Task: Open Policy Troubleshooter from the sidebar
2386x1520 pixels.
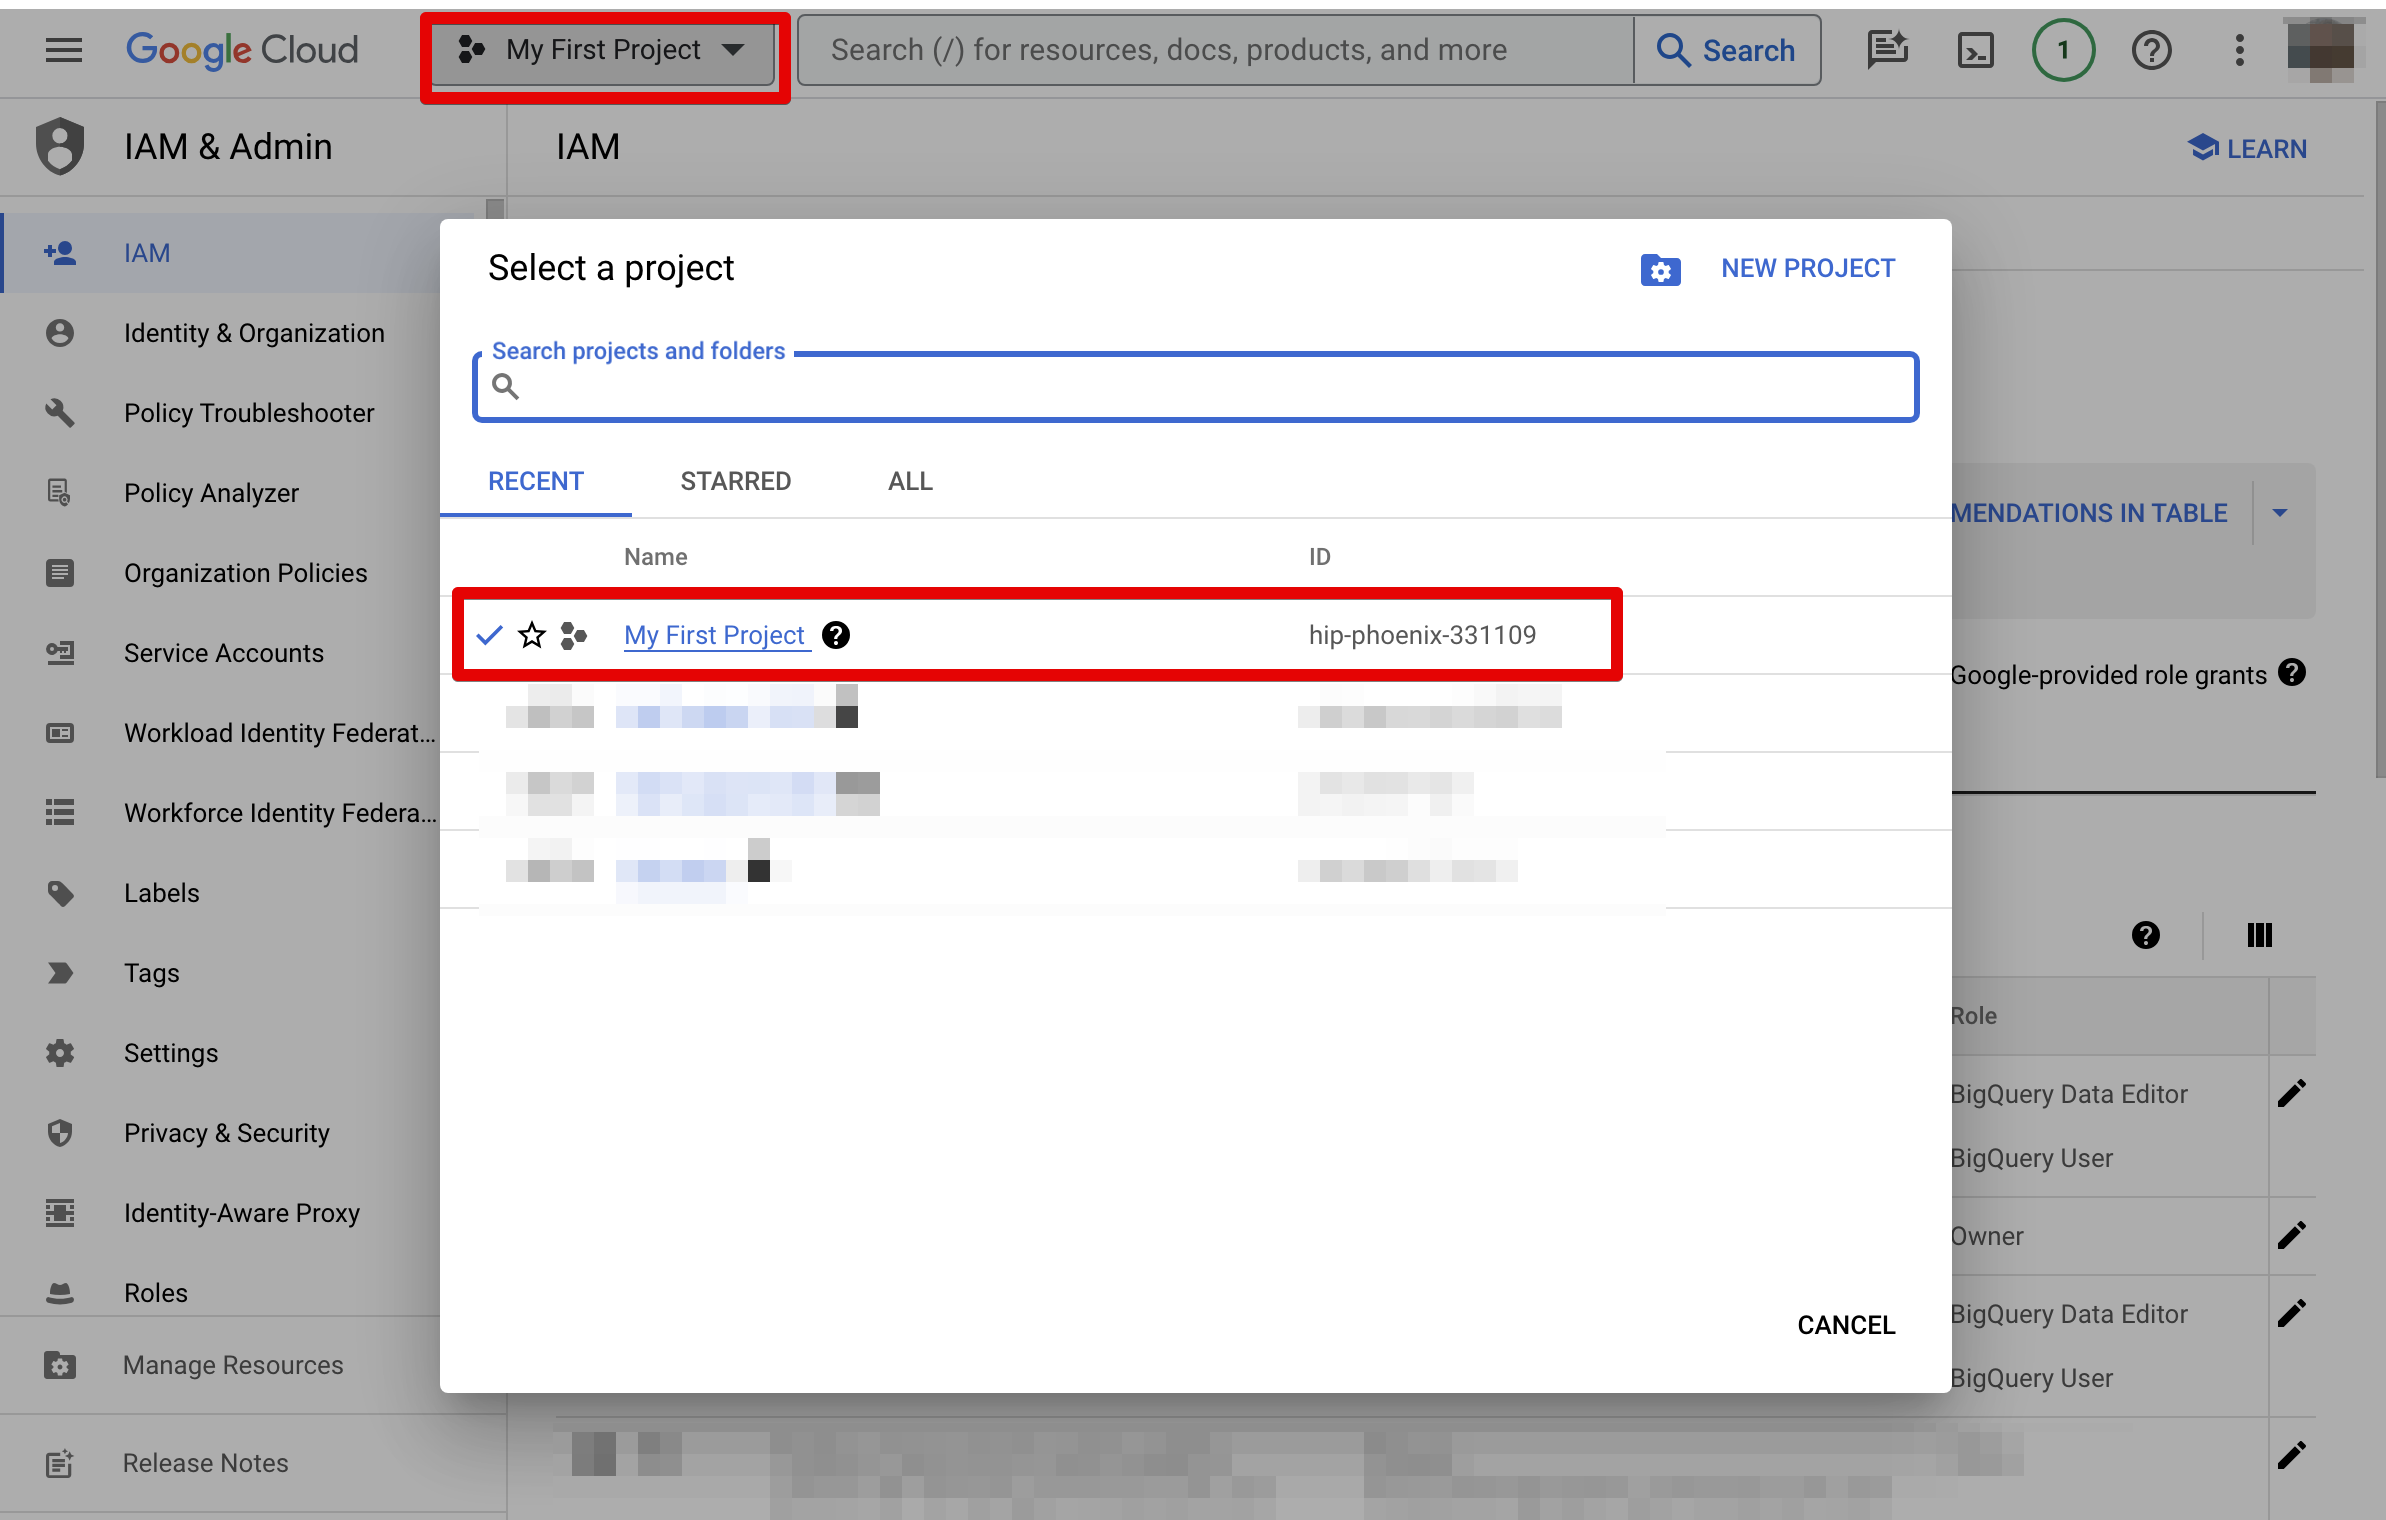Action: point(249,412)
